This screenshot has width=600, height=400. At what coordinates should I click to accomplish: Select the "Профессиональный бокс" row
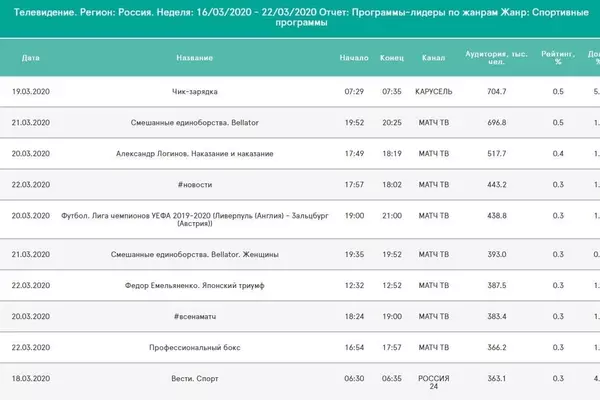tap(193, 347)
